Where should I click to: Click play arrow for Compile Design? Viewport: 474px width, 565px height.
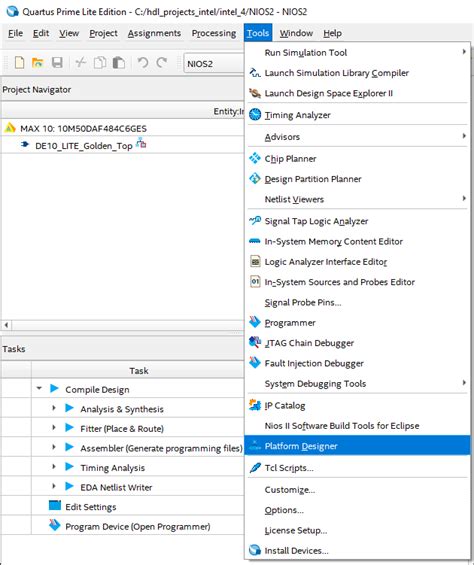coord(54,388)
